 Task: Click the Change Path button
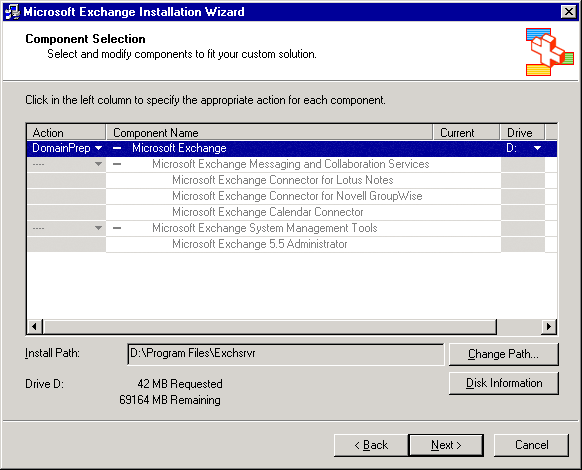pyautogui.click(x=503, y=354)
